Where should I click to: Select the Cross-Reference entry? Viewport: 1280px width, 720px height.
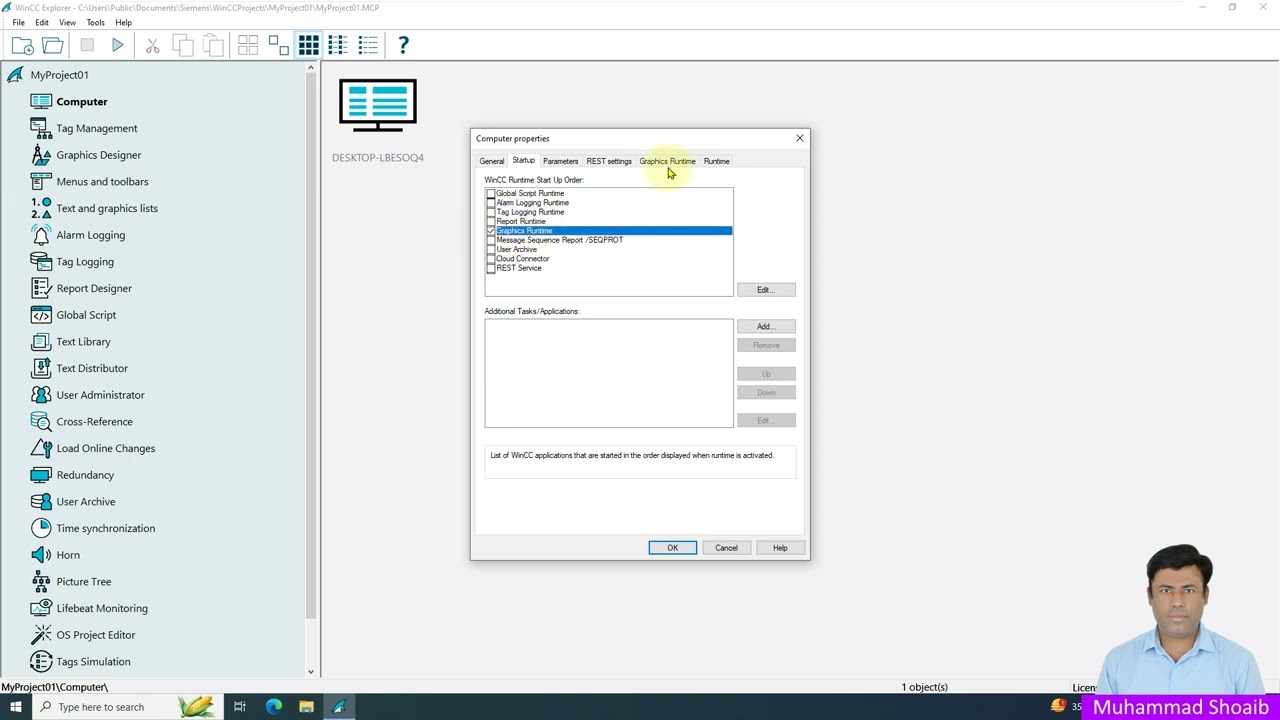94,421
